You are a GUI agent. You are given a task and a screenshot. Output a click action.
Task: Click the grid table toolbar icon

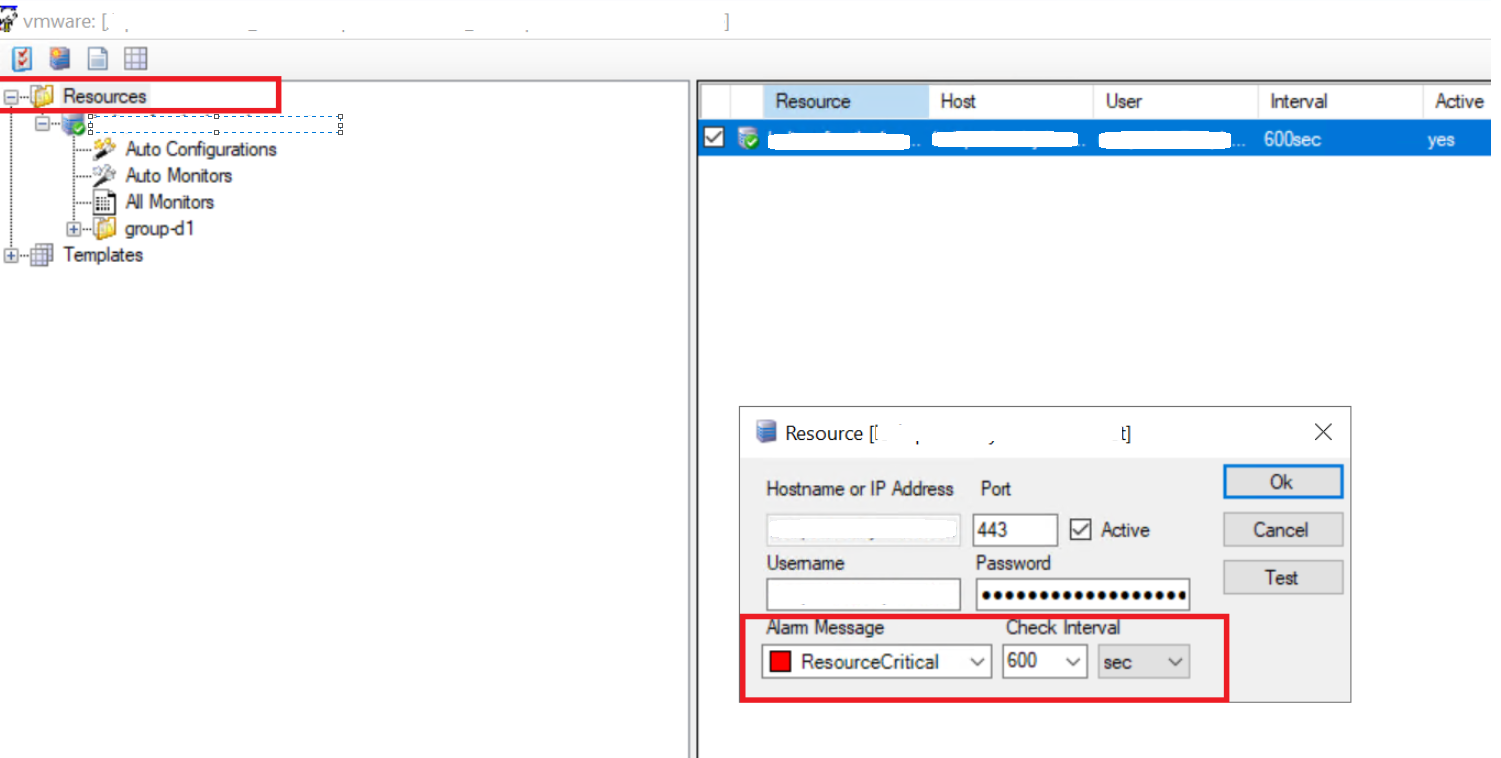coord(135,58)
